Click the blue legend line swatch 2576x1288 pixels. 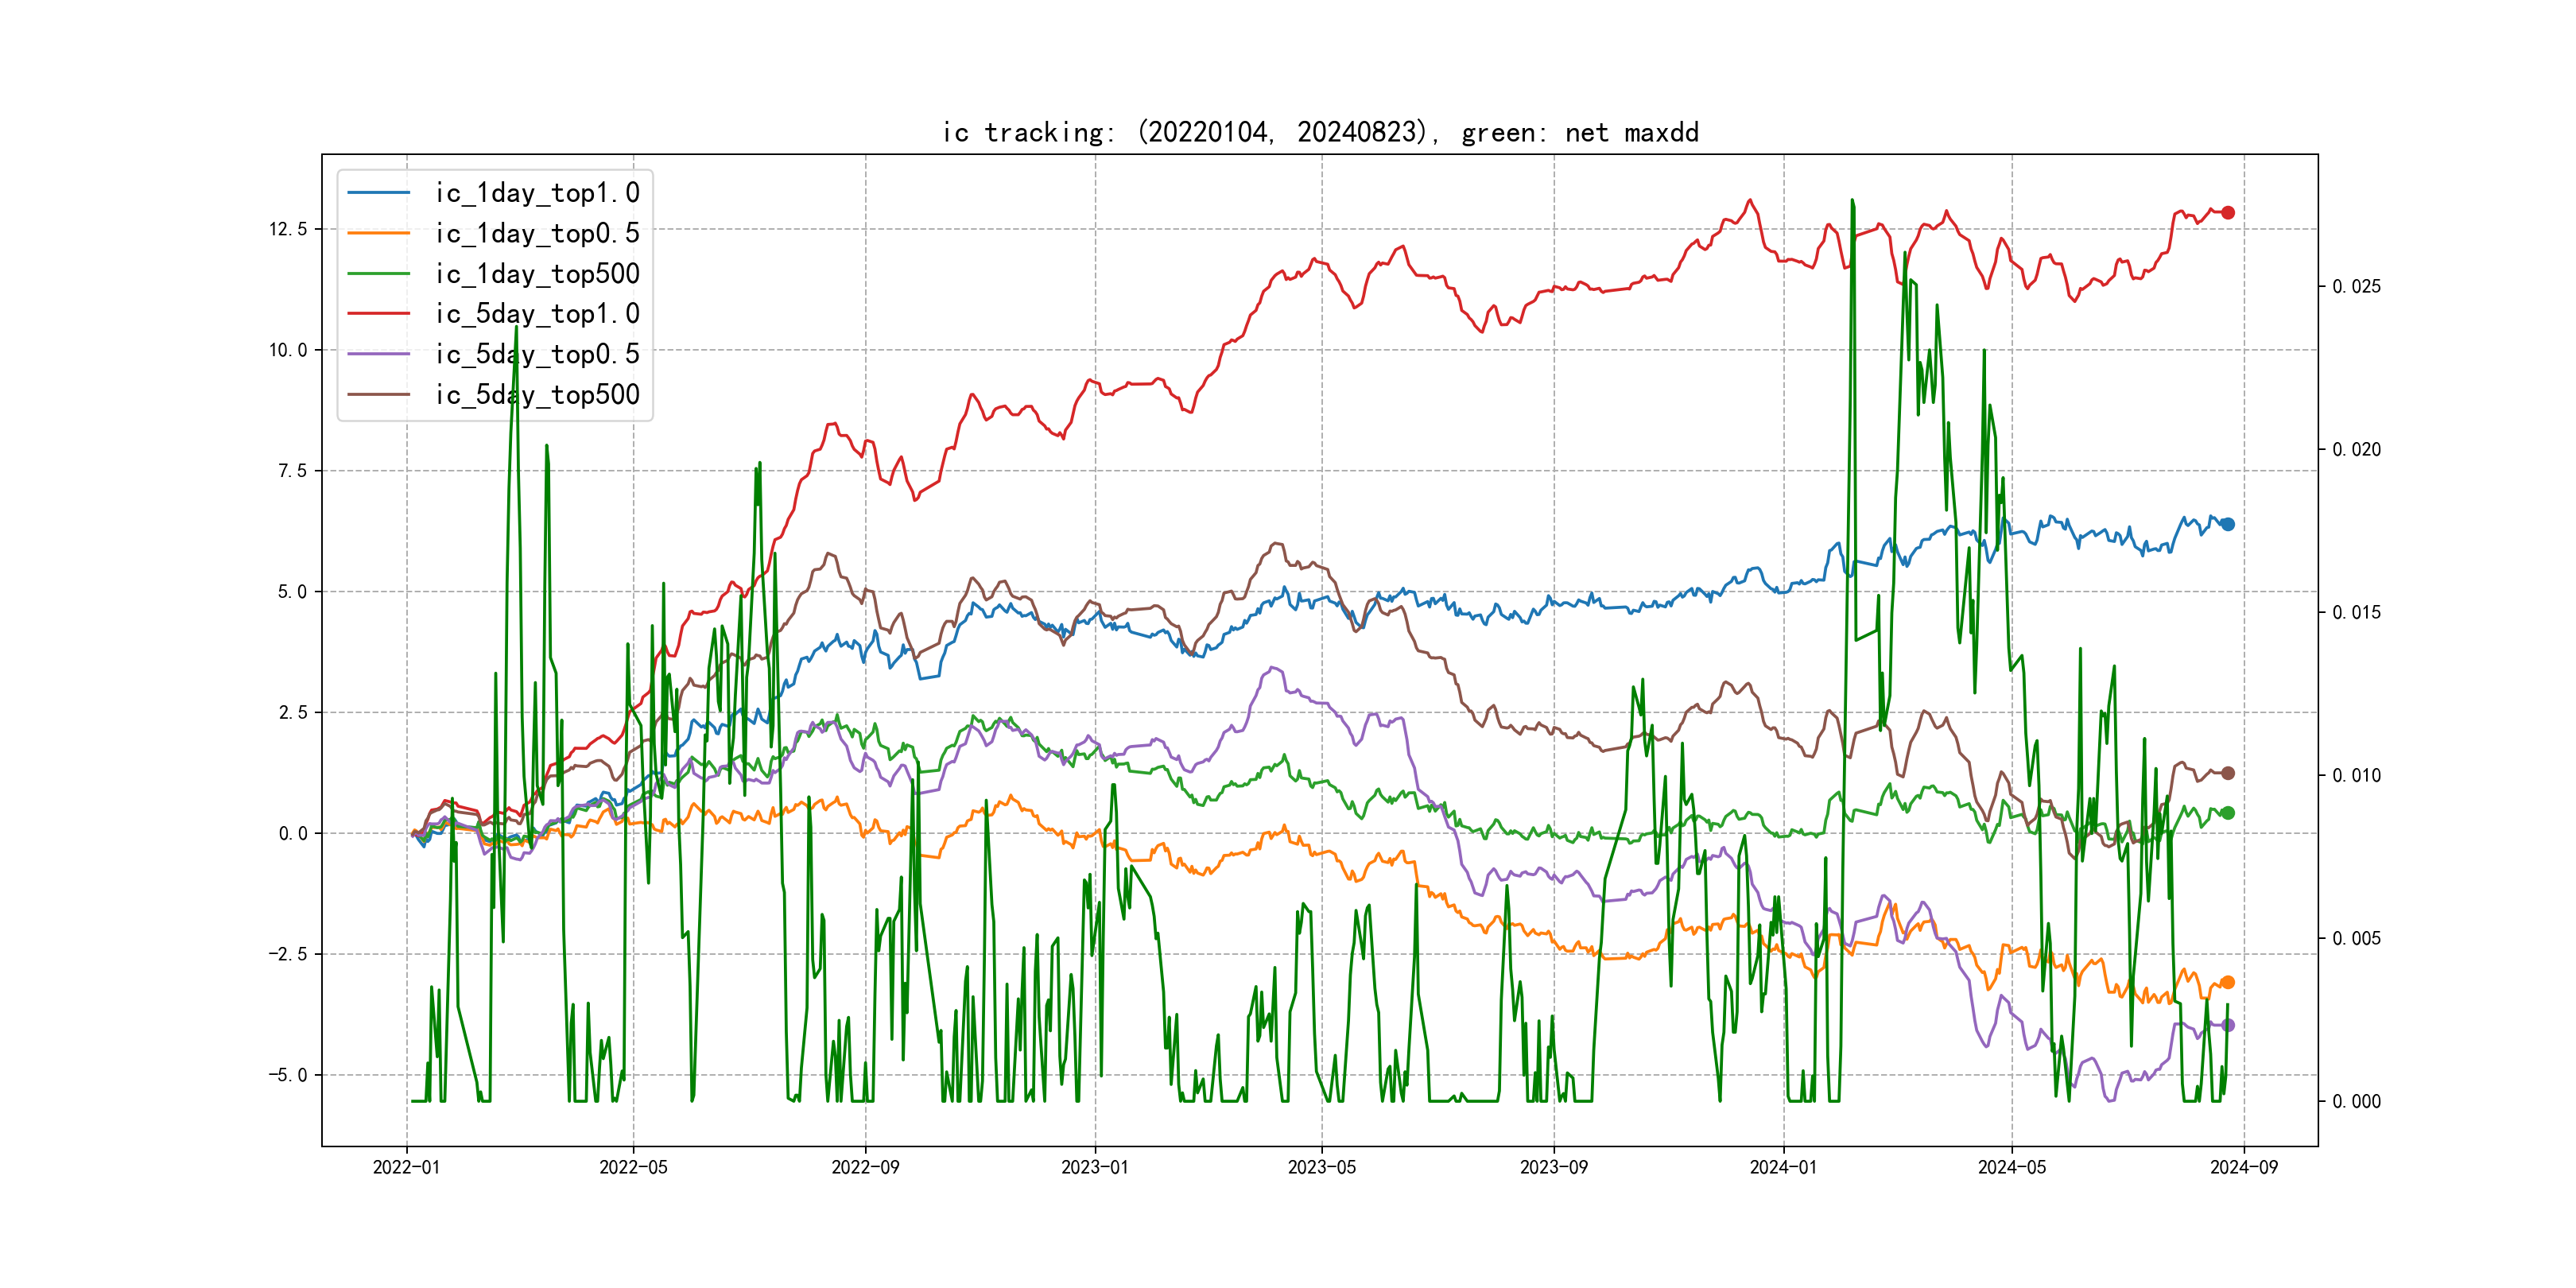pos(379,193)
